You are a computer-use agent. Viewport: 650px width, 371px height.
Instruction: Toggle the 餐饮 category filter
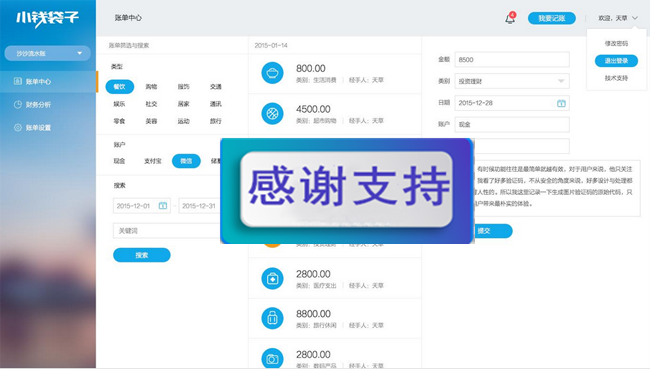point(119,87)
